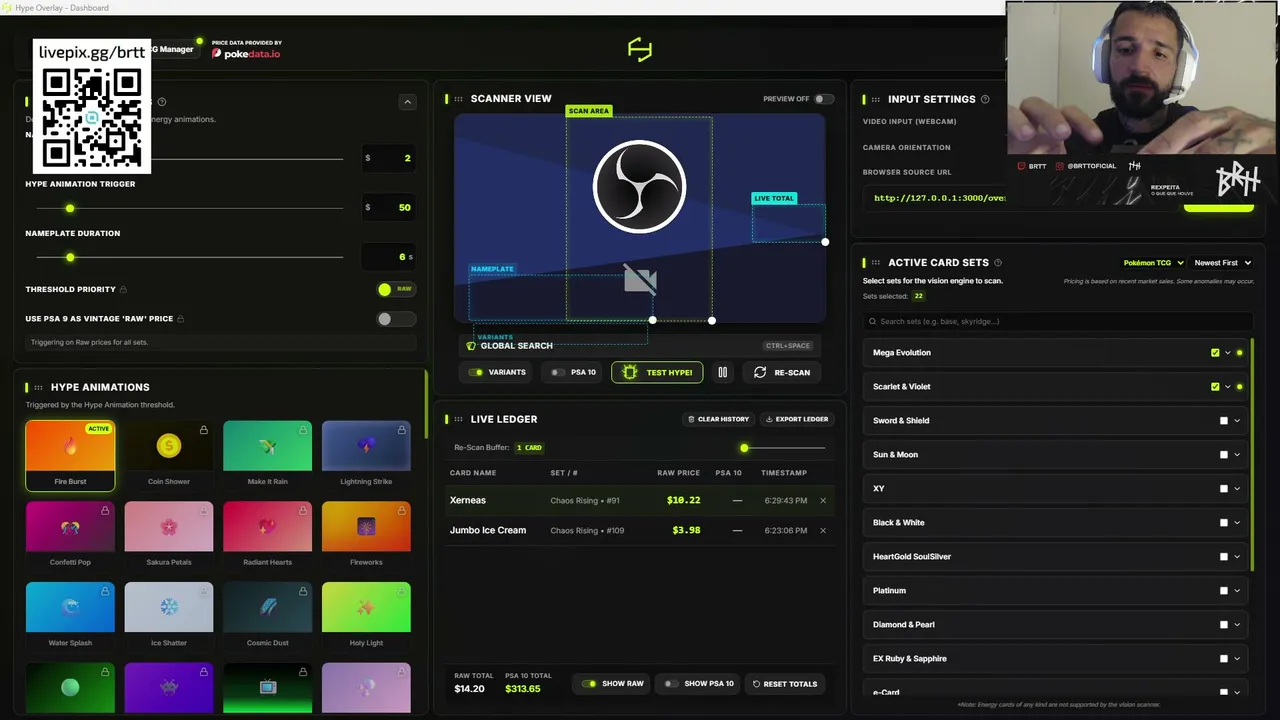Viewport: 1280px width, 720px height.
Task: Click the lock icon on Lightning Strike
Action: 401,430
